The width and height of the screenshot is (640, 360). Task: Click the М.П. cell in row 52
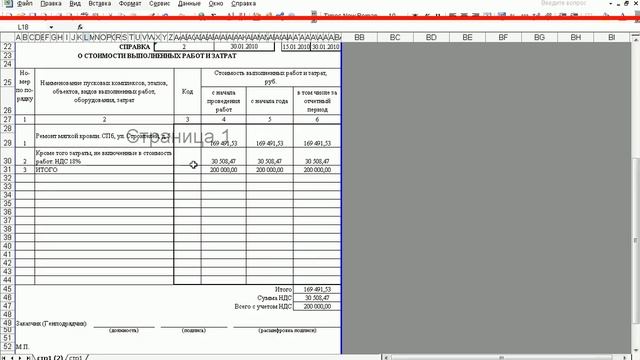[22, 346]
